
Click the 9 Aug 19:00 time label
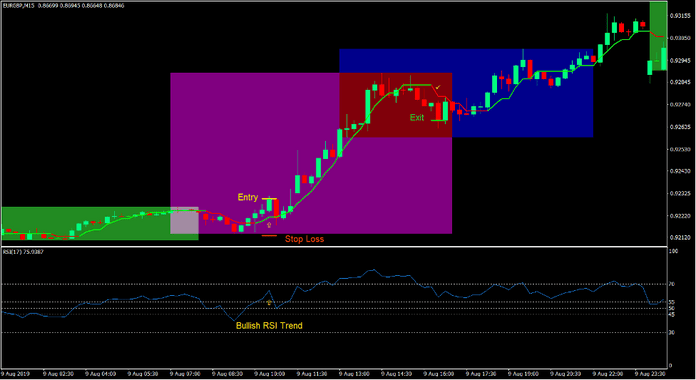(x=523, y=374)
